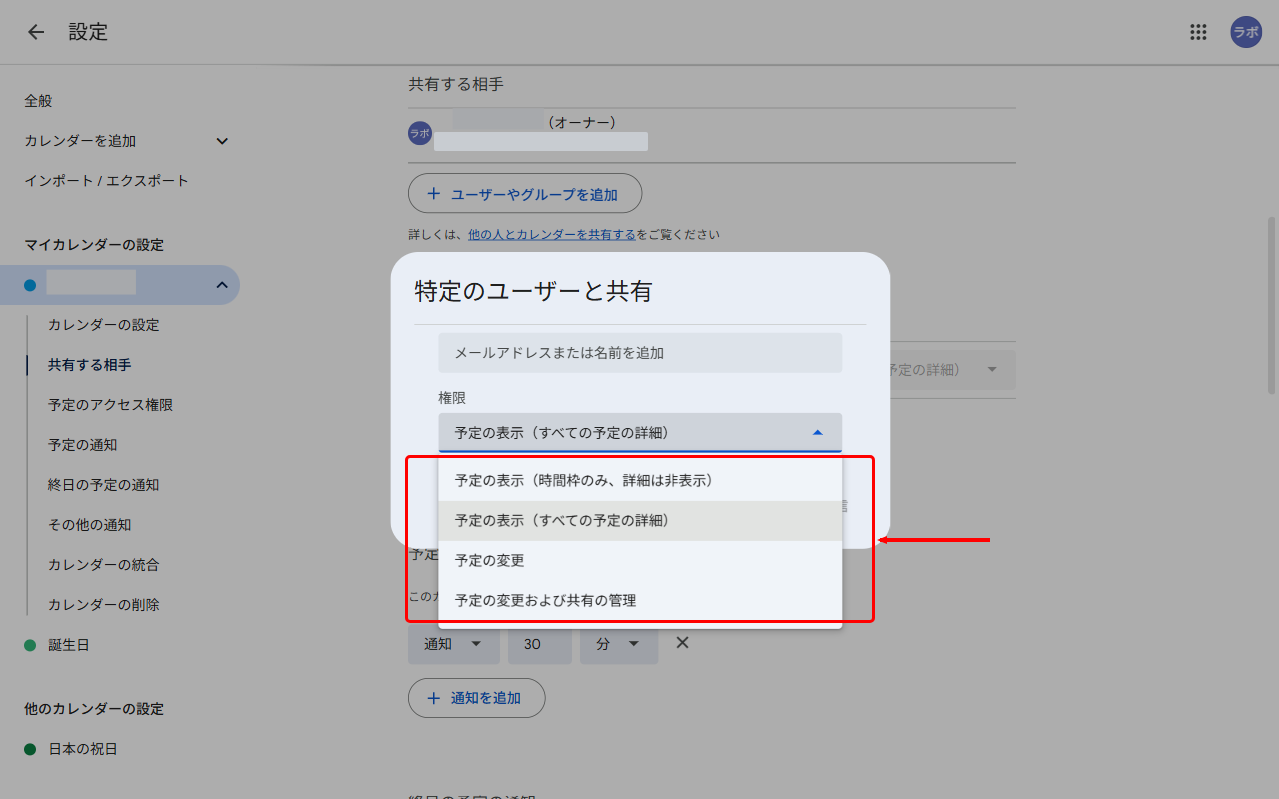
Task: Click the 30 minutes number field
Action: (x=540, y=644)
